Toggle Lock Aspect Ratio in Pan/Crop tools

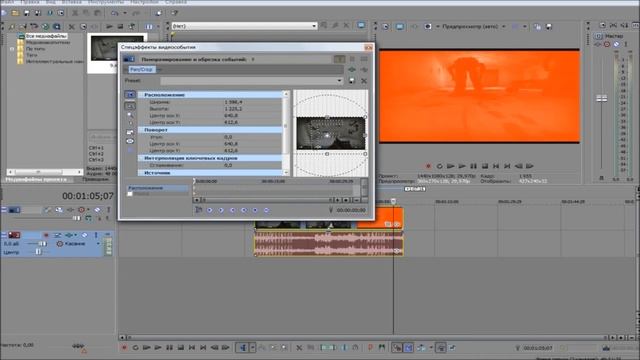tap(130, 132)
